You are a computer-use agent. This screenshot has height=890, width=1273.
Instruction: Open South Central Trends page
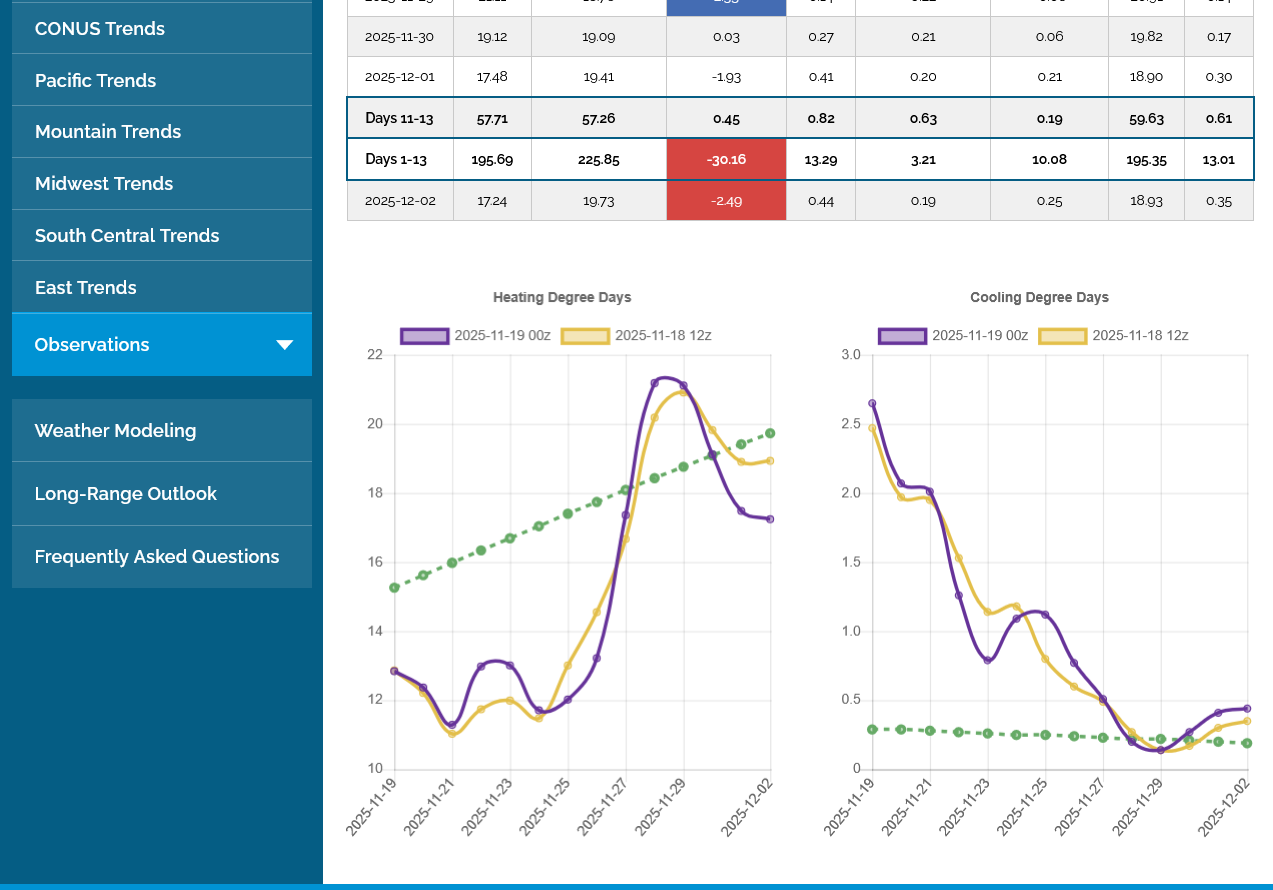tap(127, 236)
